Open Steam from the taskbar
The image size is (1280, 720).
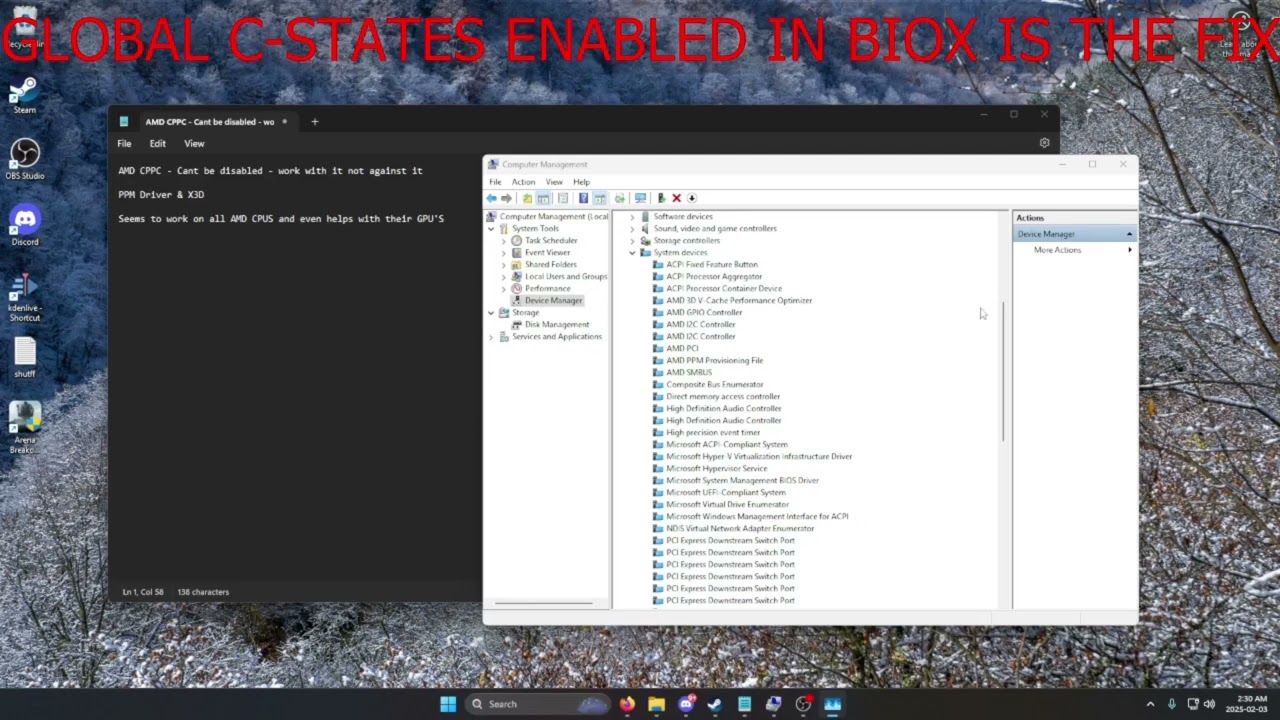715,704
